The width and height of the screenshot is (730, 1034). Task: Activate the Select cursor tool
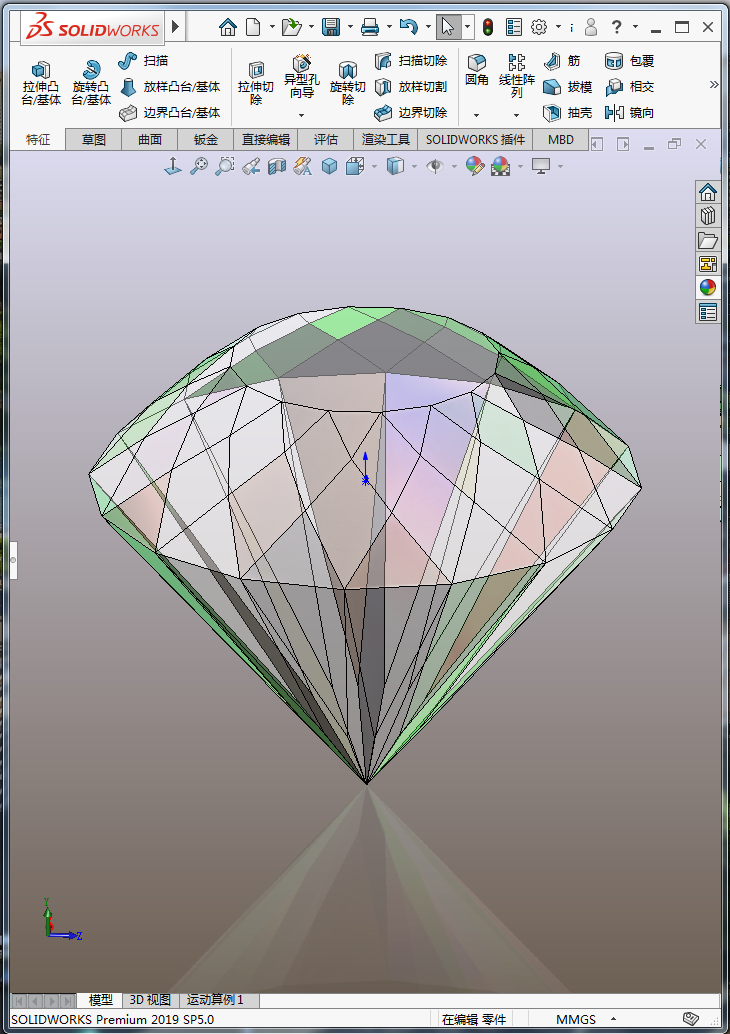[x=448, y=27]
